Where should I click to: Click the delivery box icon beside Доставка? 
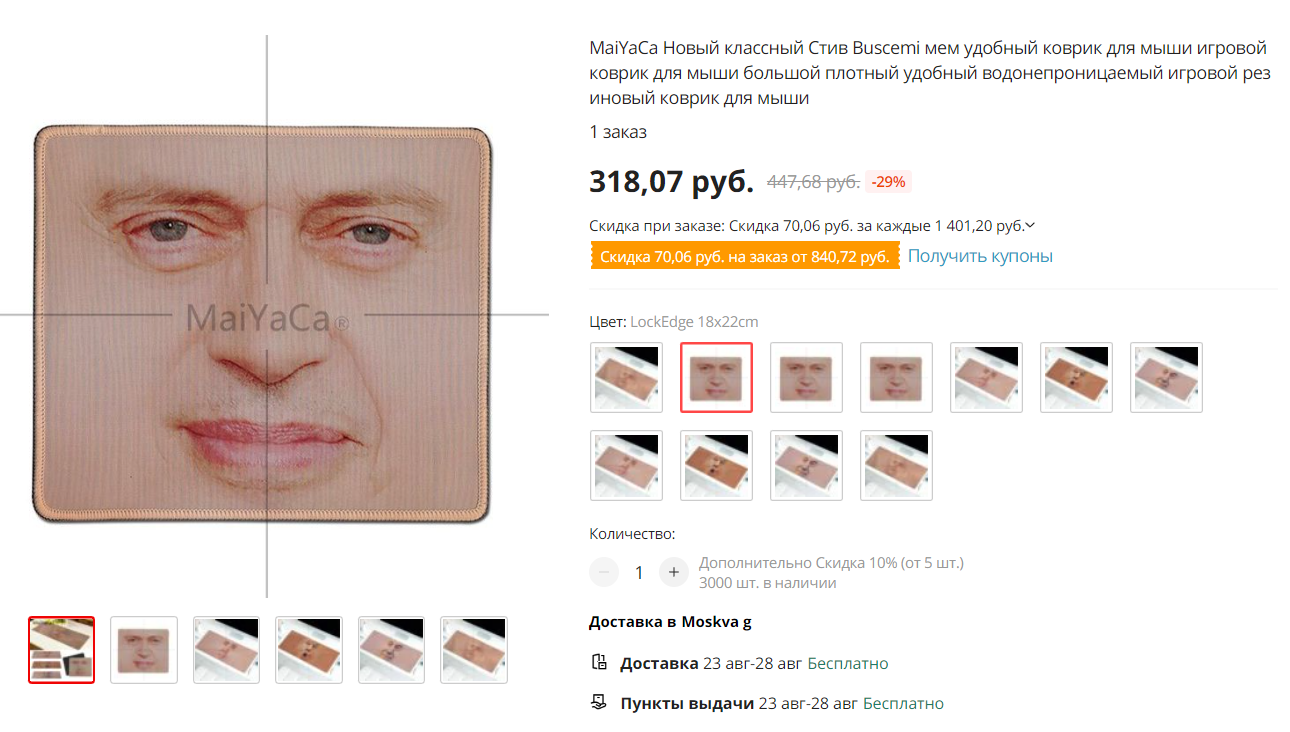pyautogui.click(x=599, y=663)
